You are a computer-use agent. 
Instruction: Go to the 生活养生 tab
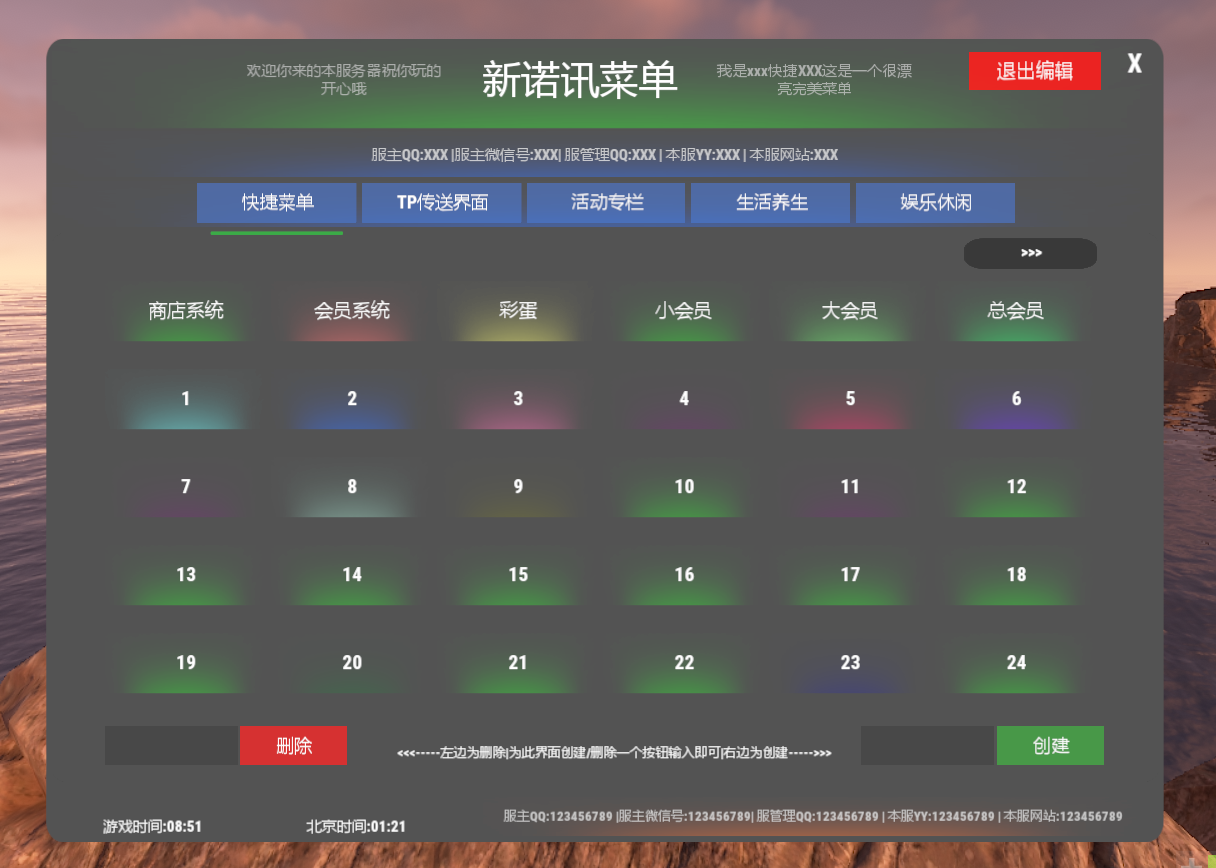[771, 203]
